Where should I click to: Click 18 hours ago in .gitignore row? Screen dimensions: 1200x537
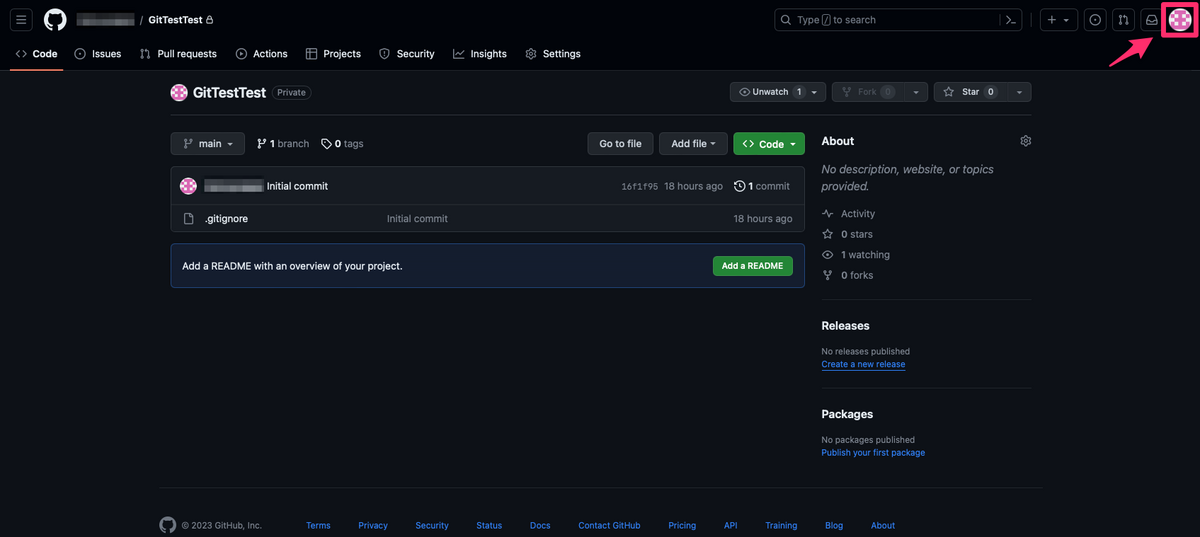[x=763, y=218]
